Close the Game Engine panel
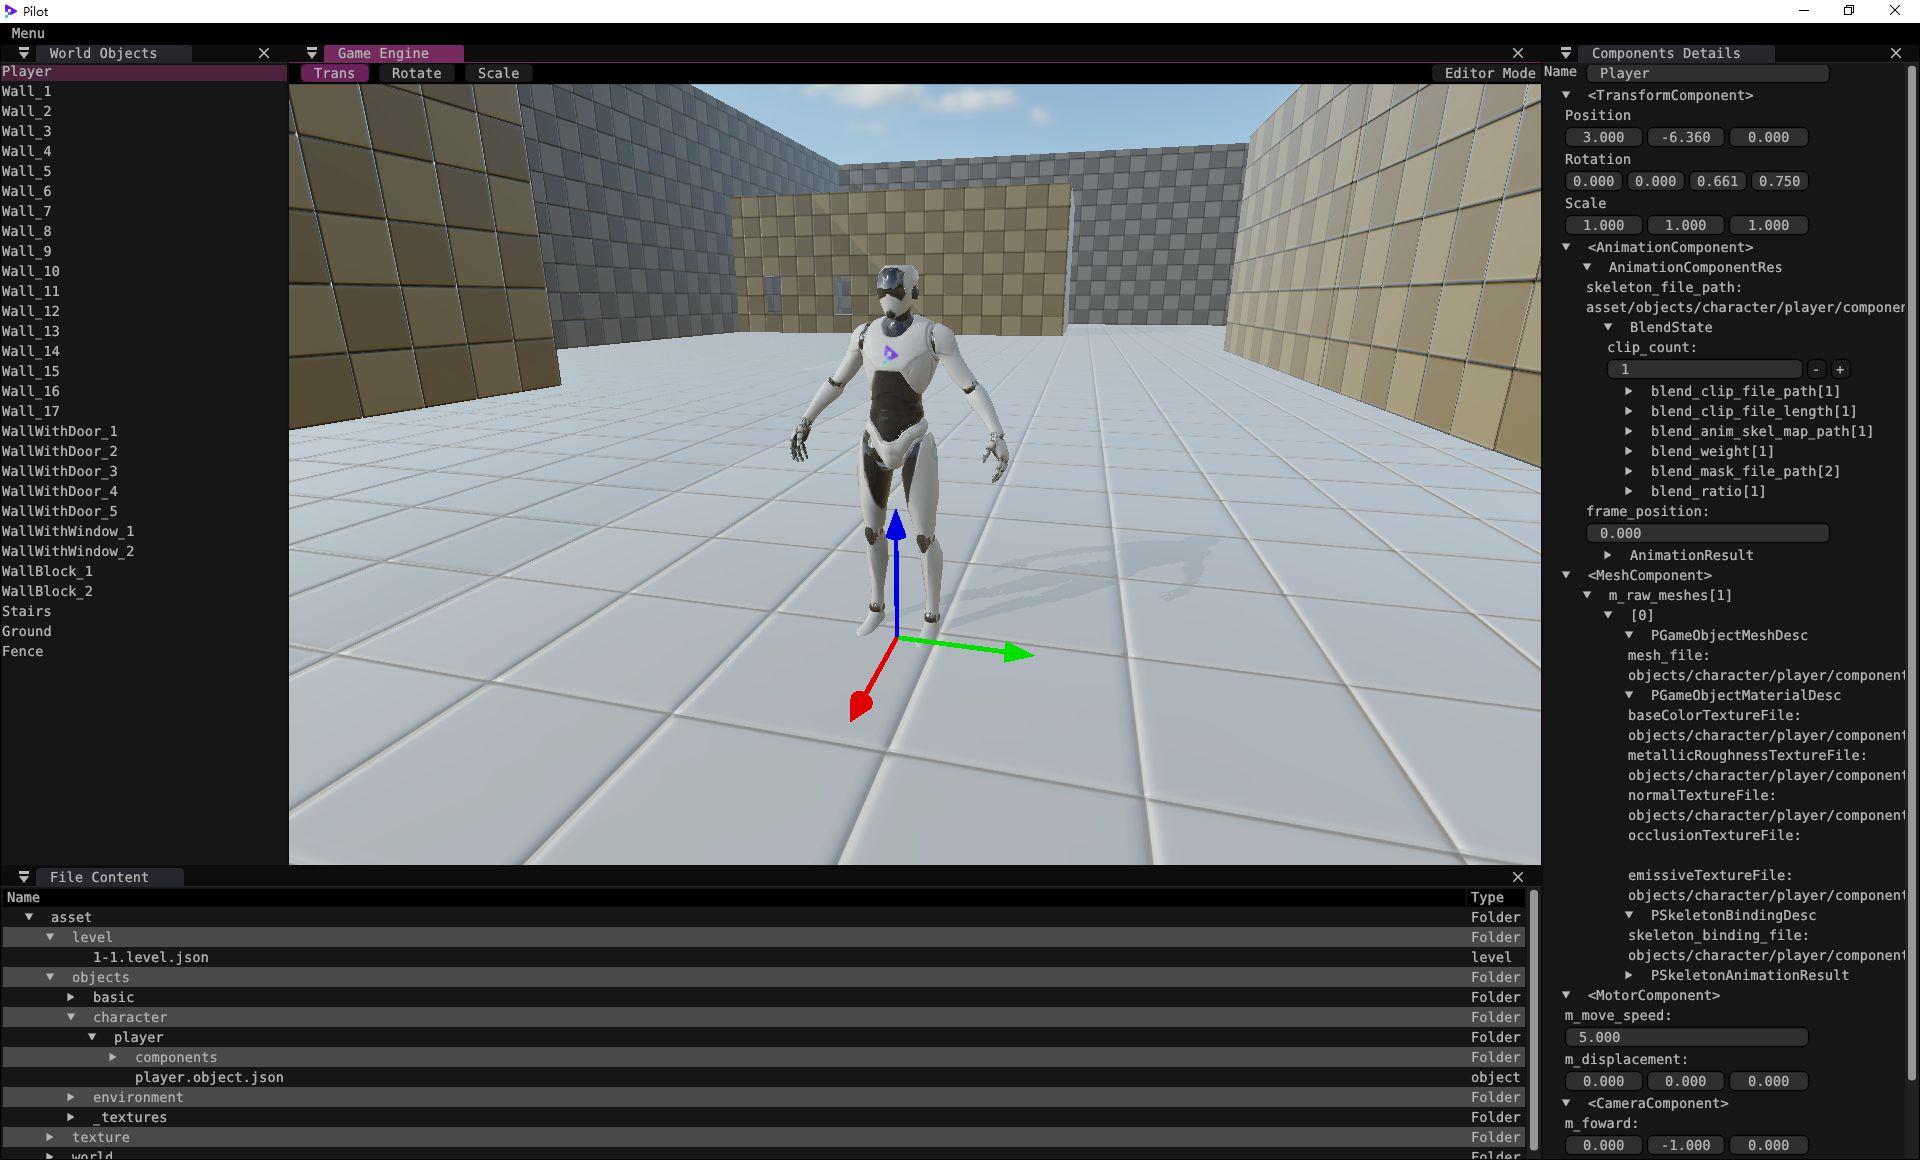Screen dimensions: 1920x1160 (1518, 53)
